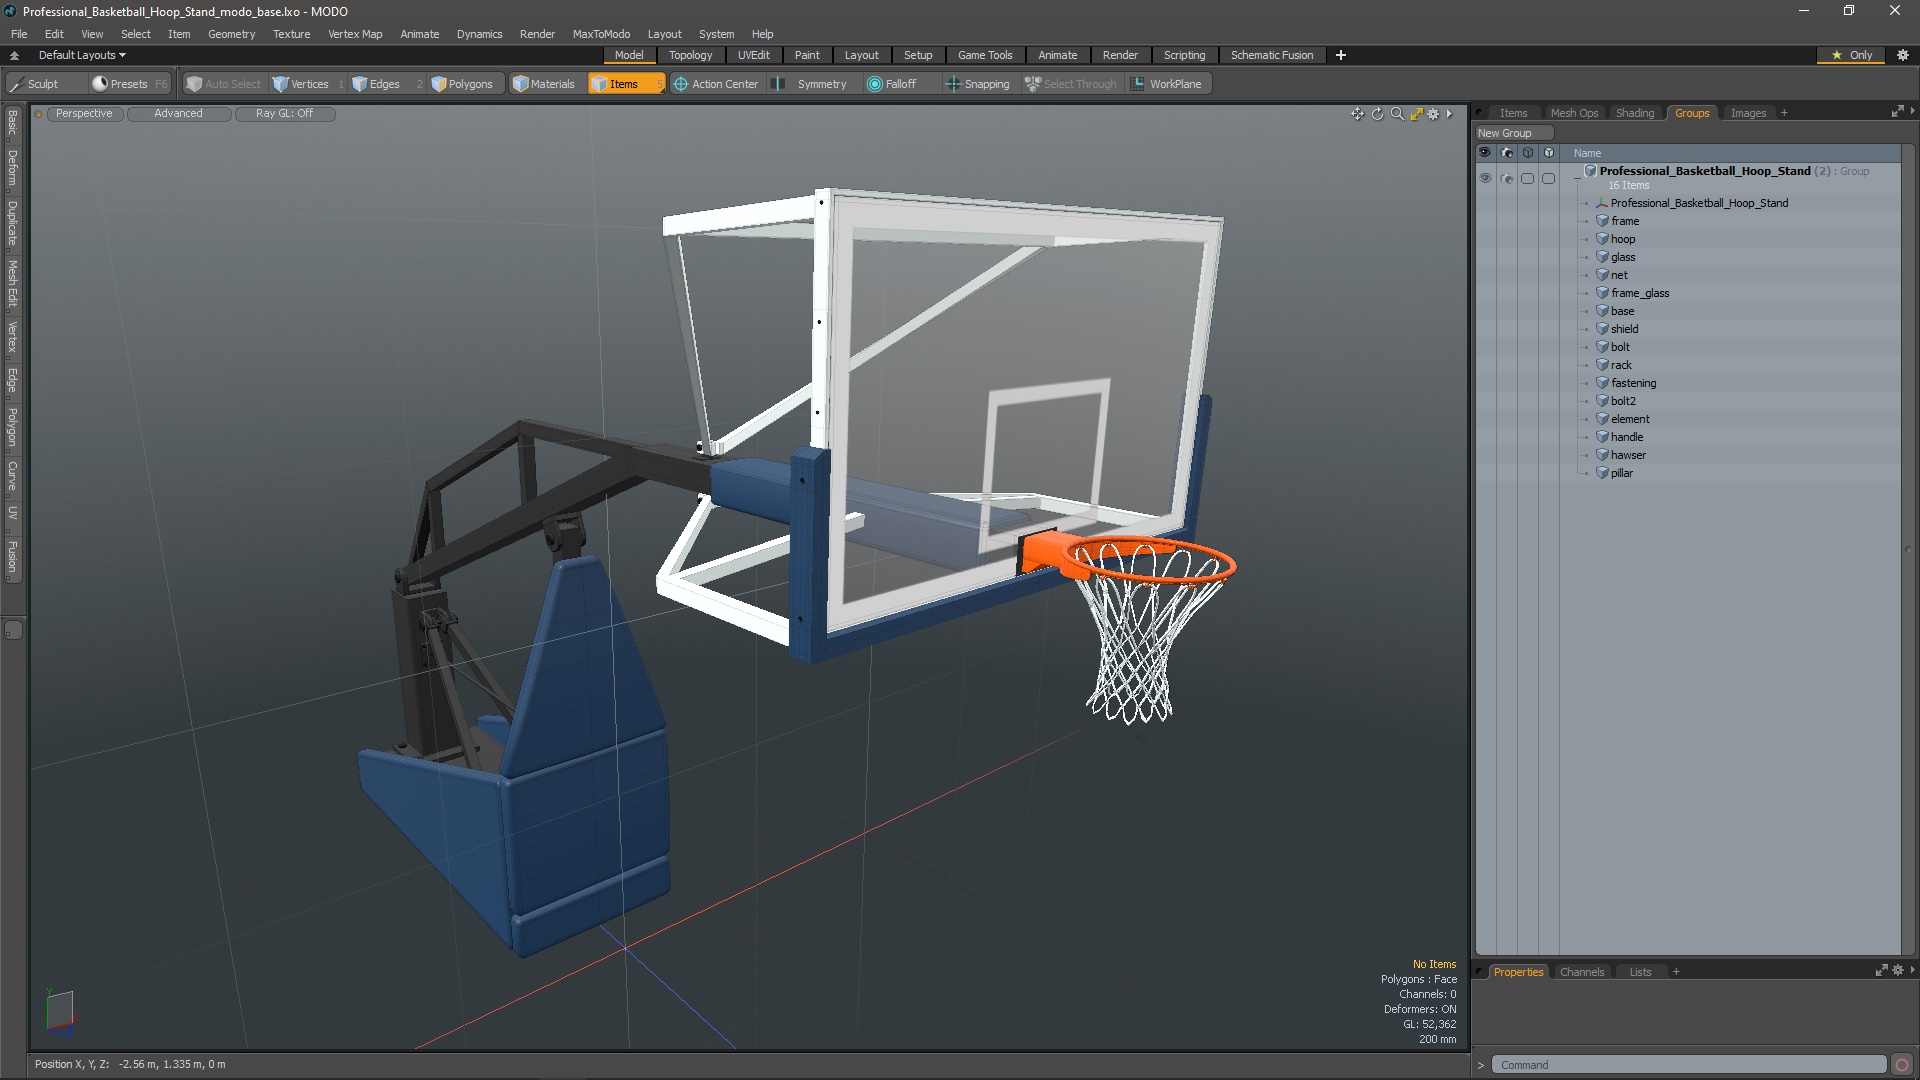Open the Geometry menu
Image resolution: width=1920 pixels, height=1080 pixels.
point(231,34)
